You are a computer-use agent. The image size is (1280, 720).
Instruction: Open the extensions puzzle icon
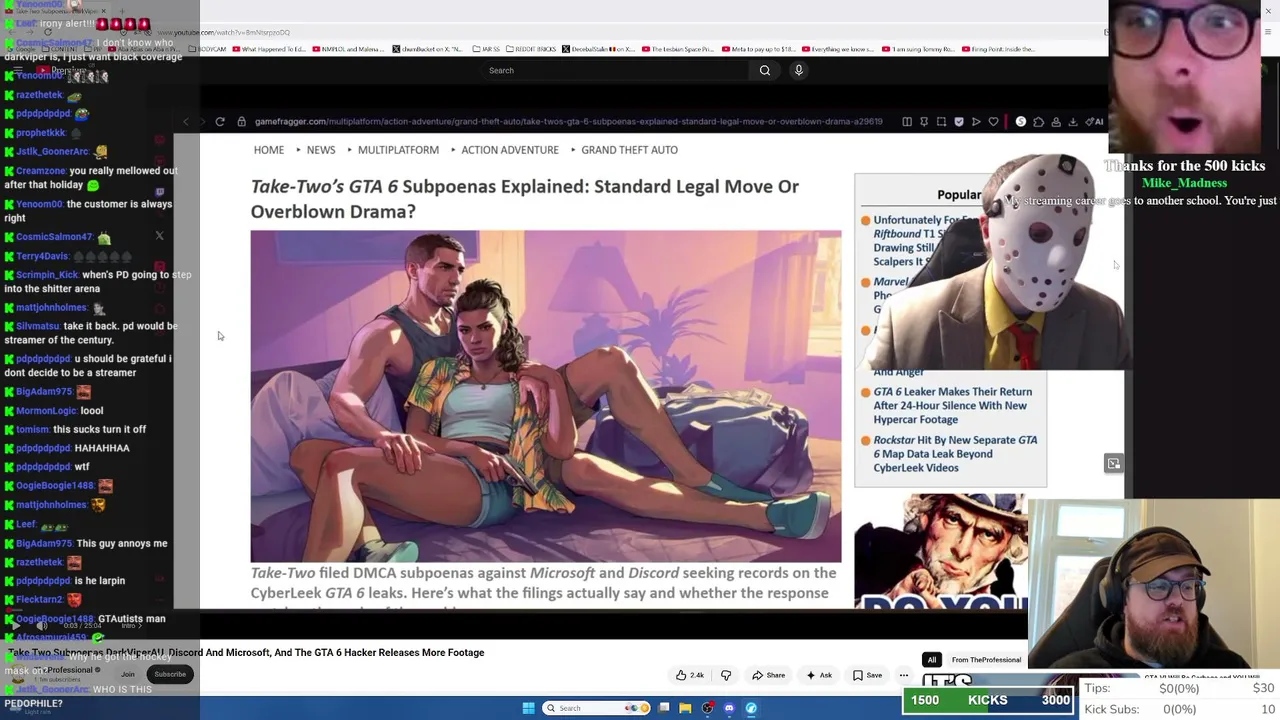tap(1038, 122)
